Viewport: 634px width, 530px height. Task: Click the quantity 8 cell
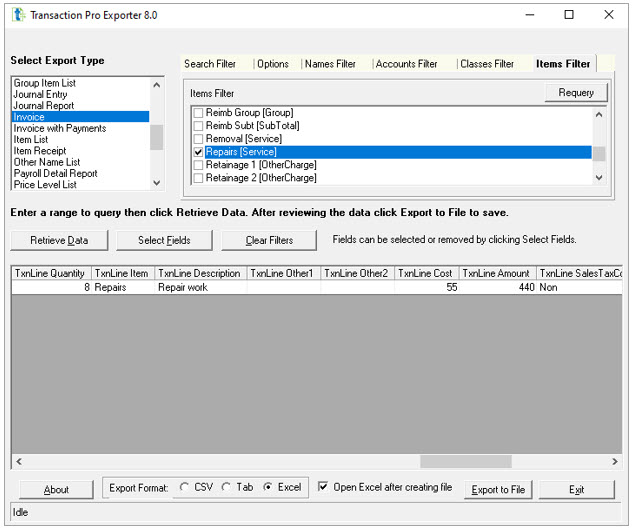pyautogui.click(x=51, y=287)
